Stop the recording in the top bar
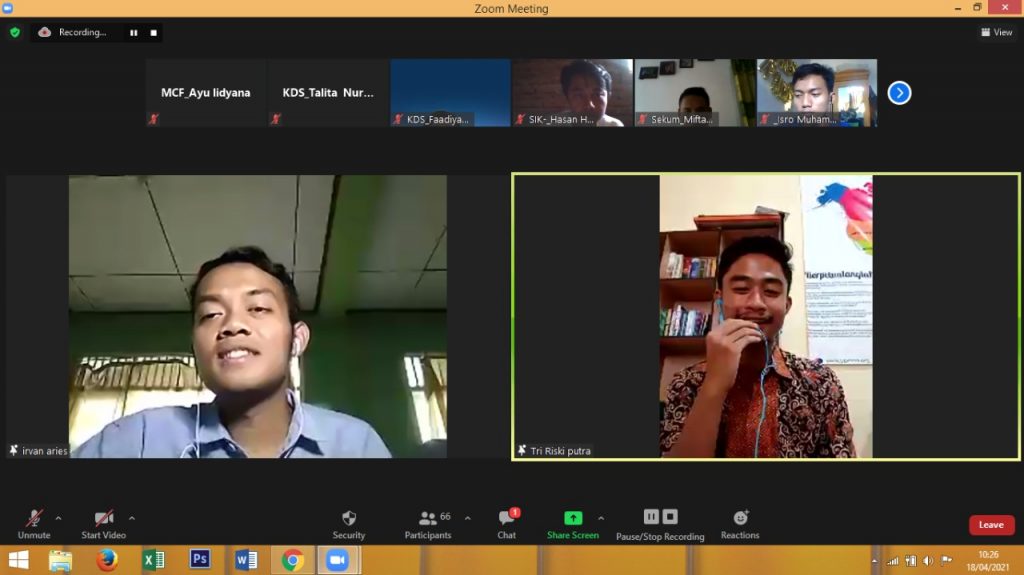1024x575 pixels. click(x=153, y=32)
